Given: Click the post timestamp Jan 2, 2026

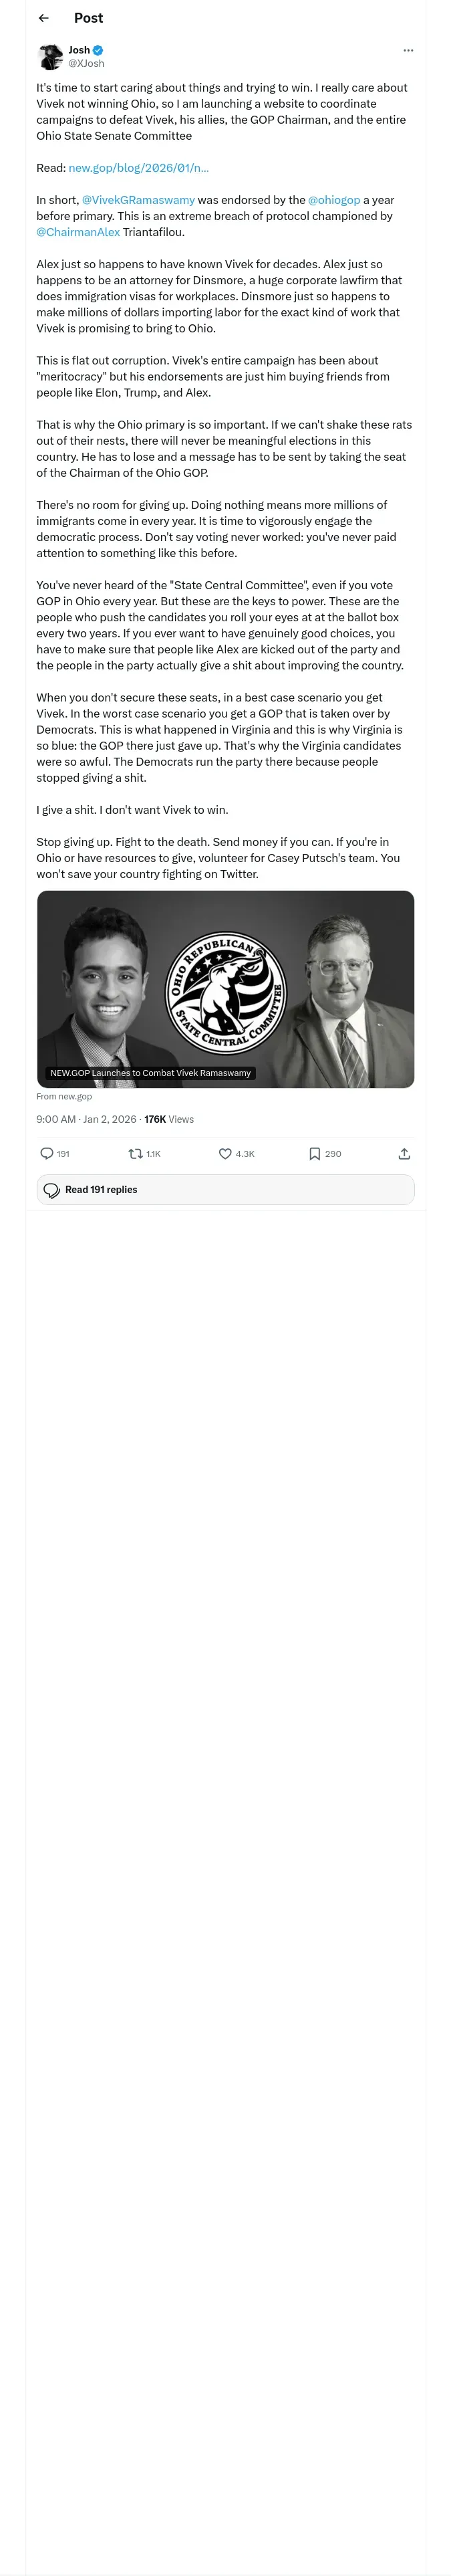Looking at the screenshot, I should point(110,1119).
